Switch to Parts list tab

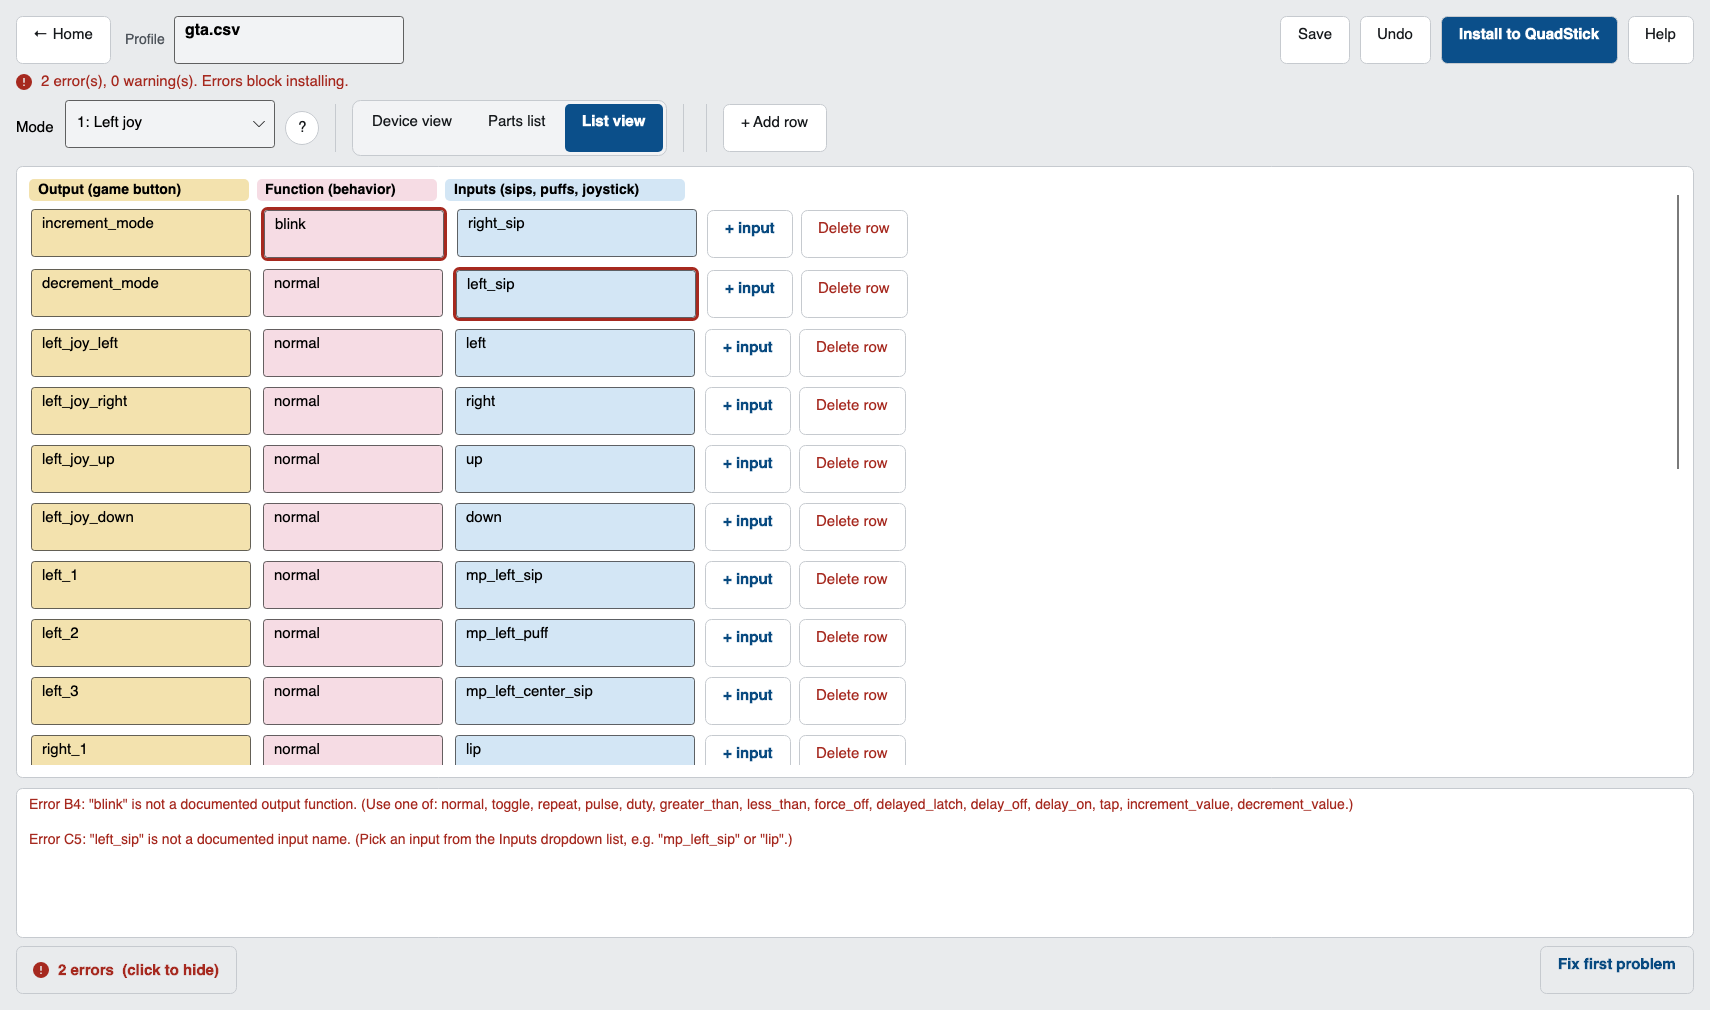pyautogui.click(x=517, y=128)
